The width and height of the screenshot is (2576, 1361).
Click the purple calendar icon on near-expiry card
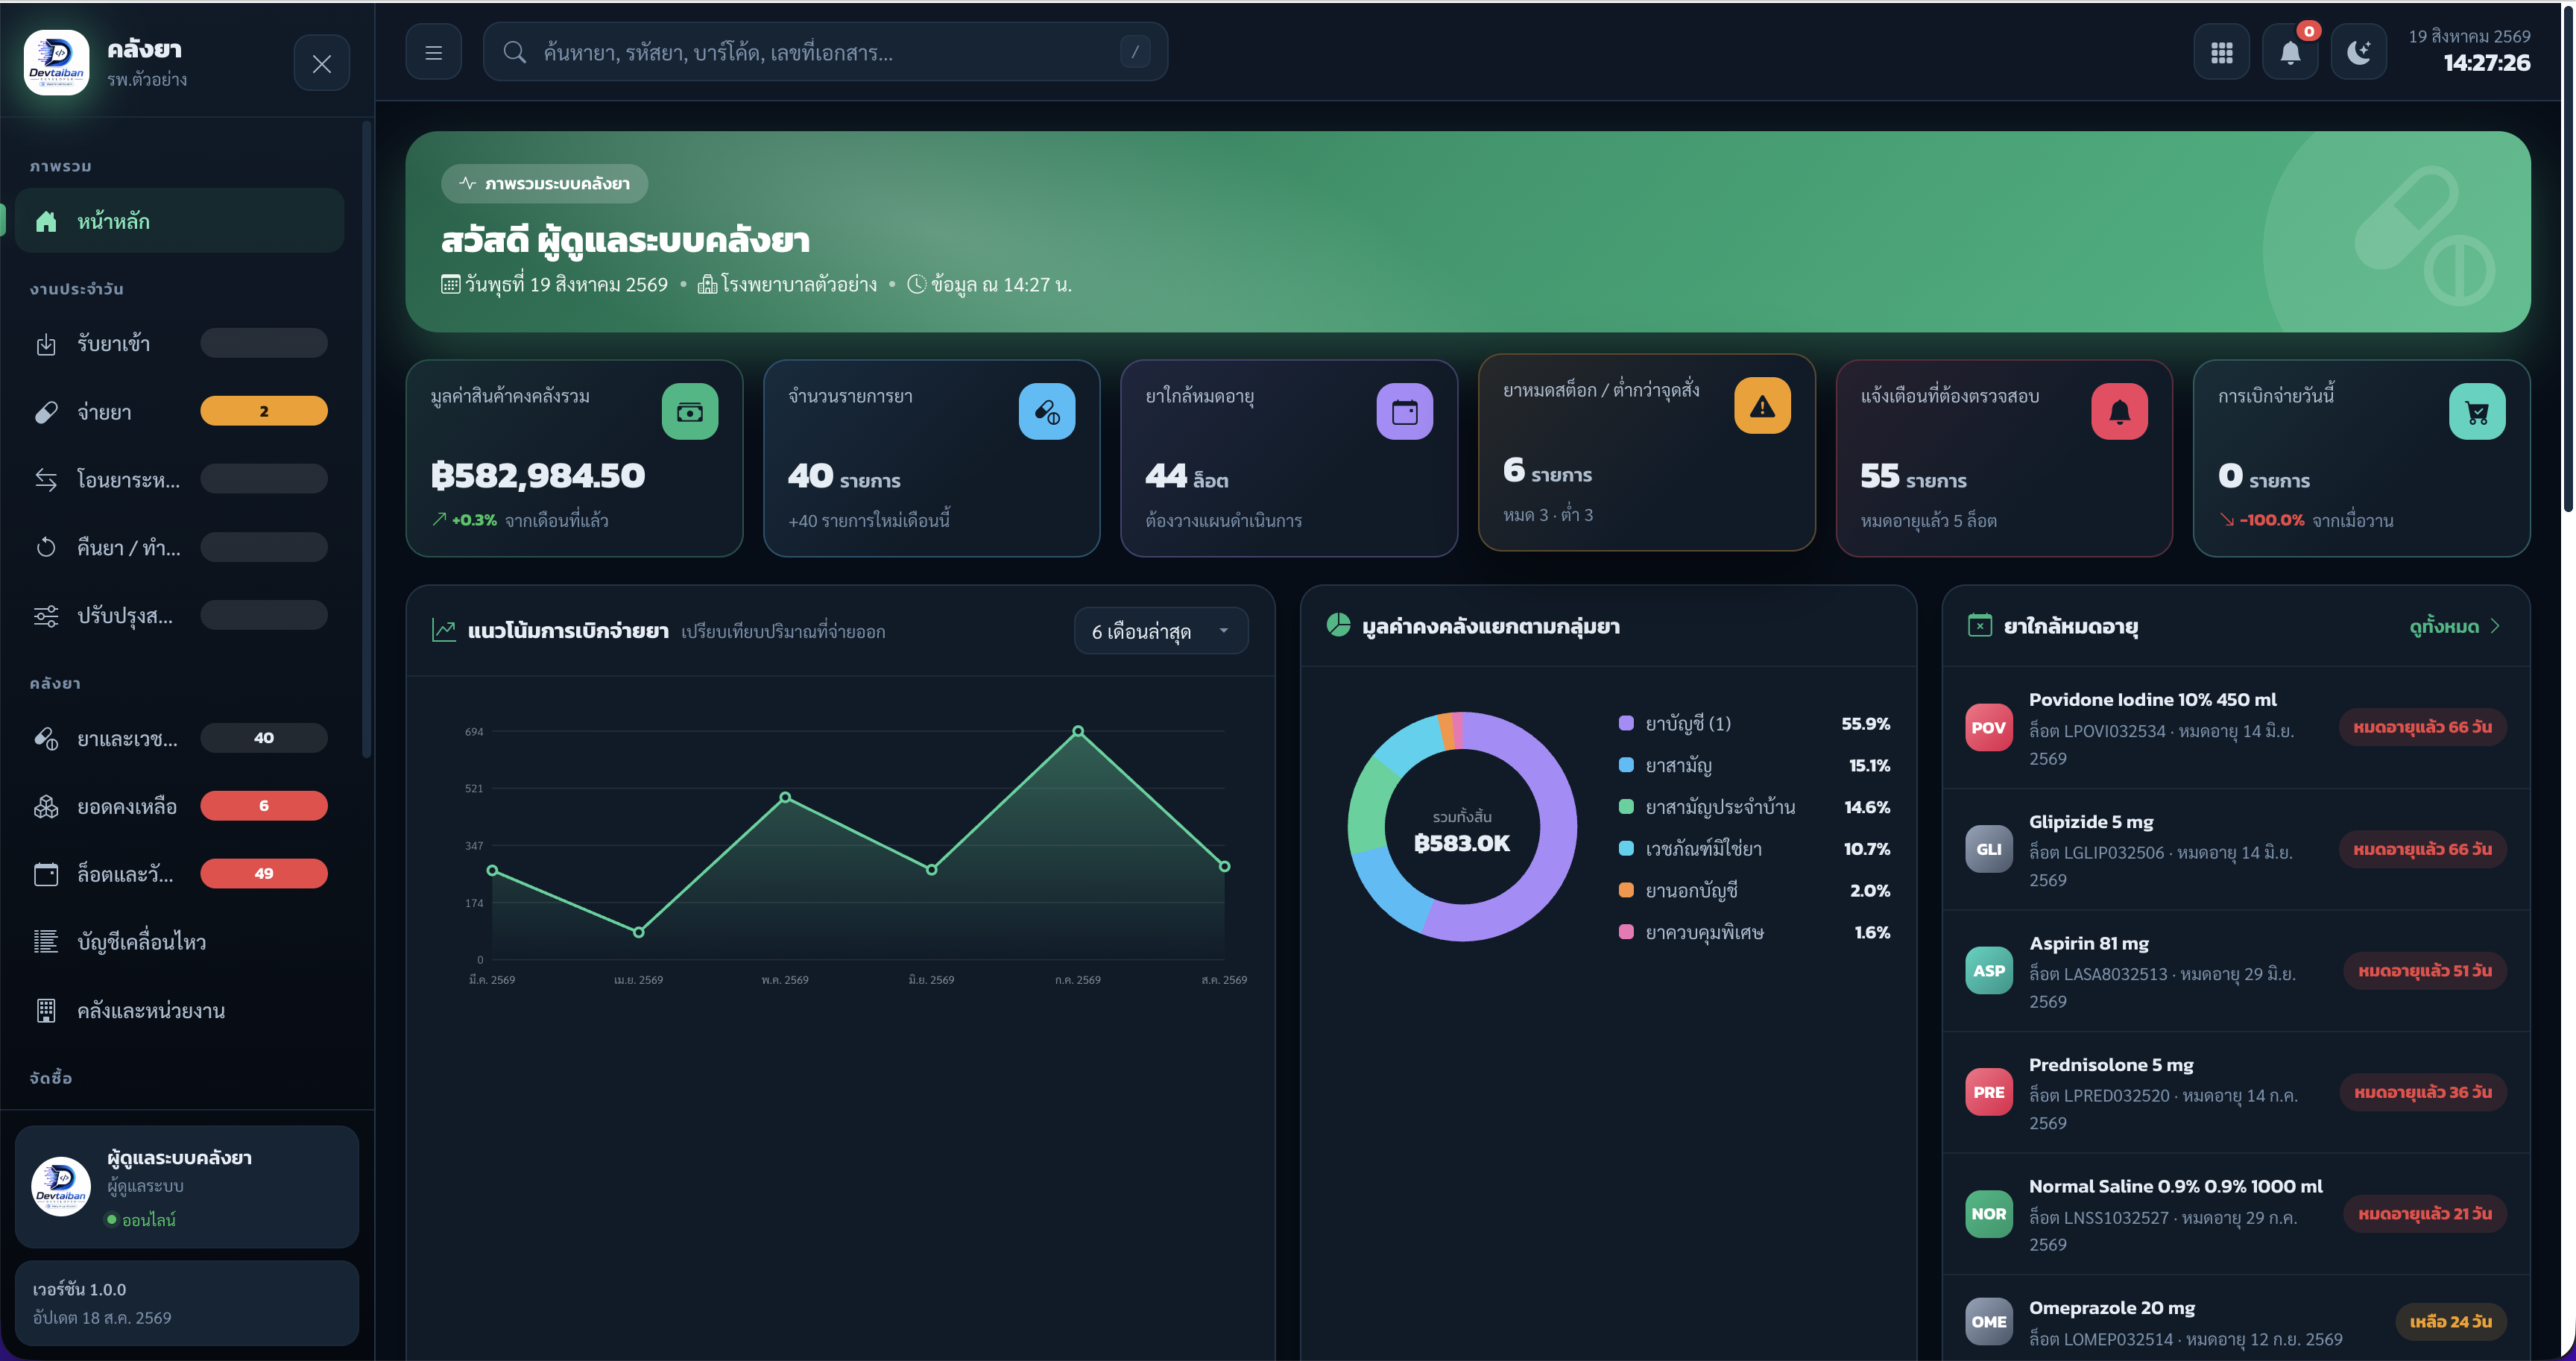pyautogui.click(x=1404, y=411)
